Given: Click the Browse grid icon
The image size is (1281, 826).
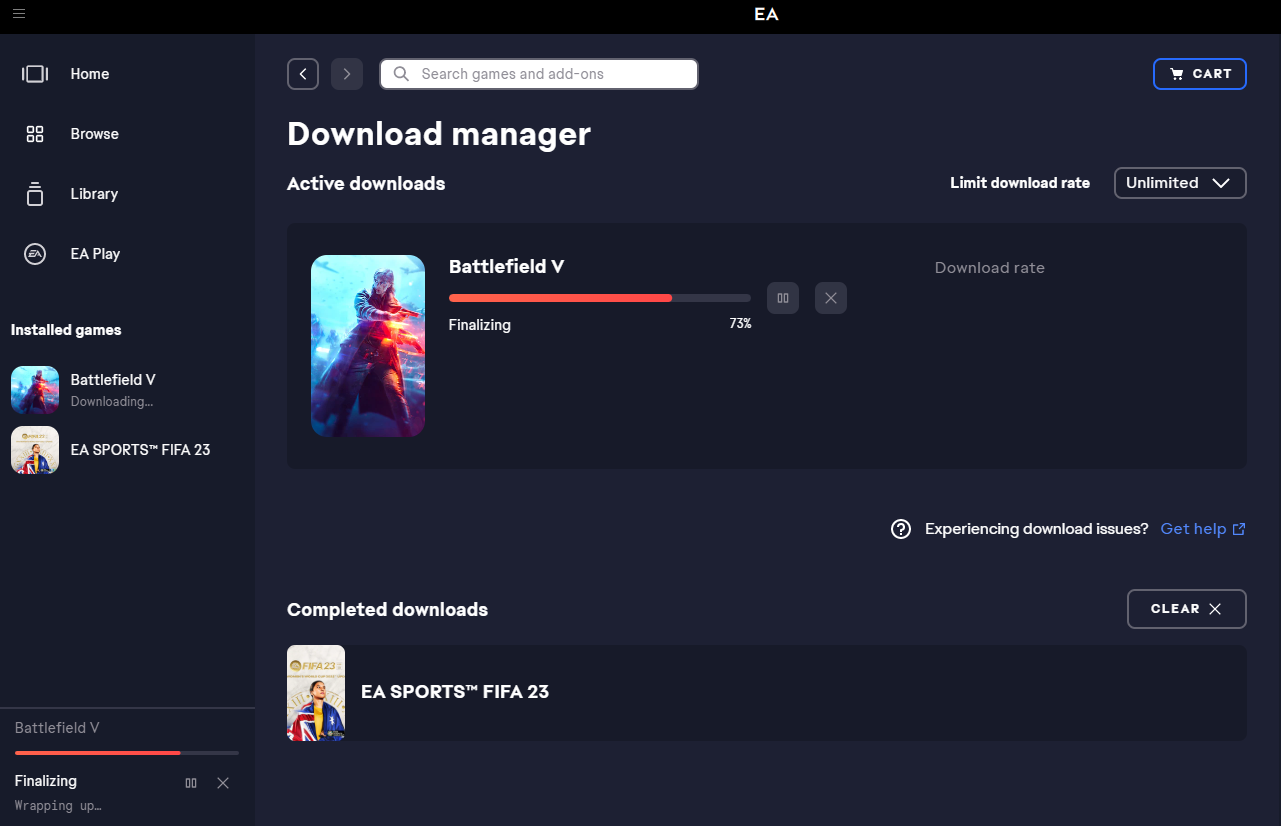Looking at the screenshot, I should 35,134.
